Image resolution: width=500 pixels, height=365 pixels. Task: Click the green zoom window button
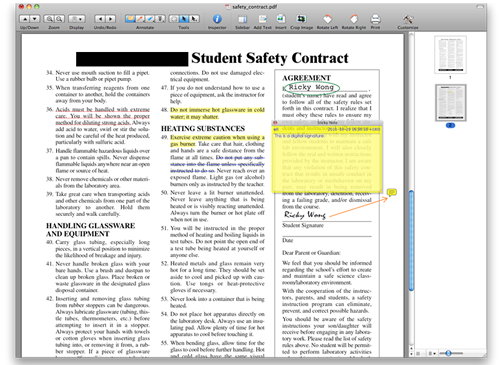pyautogui.click(x=37, y=6)
